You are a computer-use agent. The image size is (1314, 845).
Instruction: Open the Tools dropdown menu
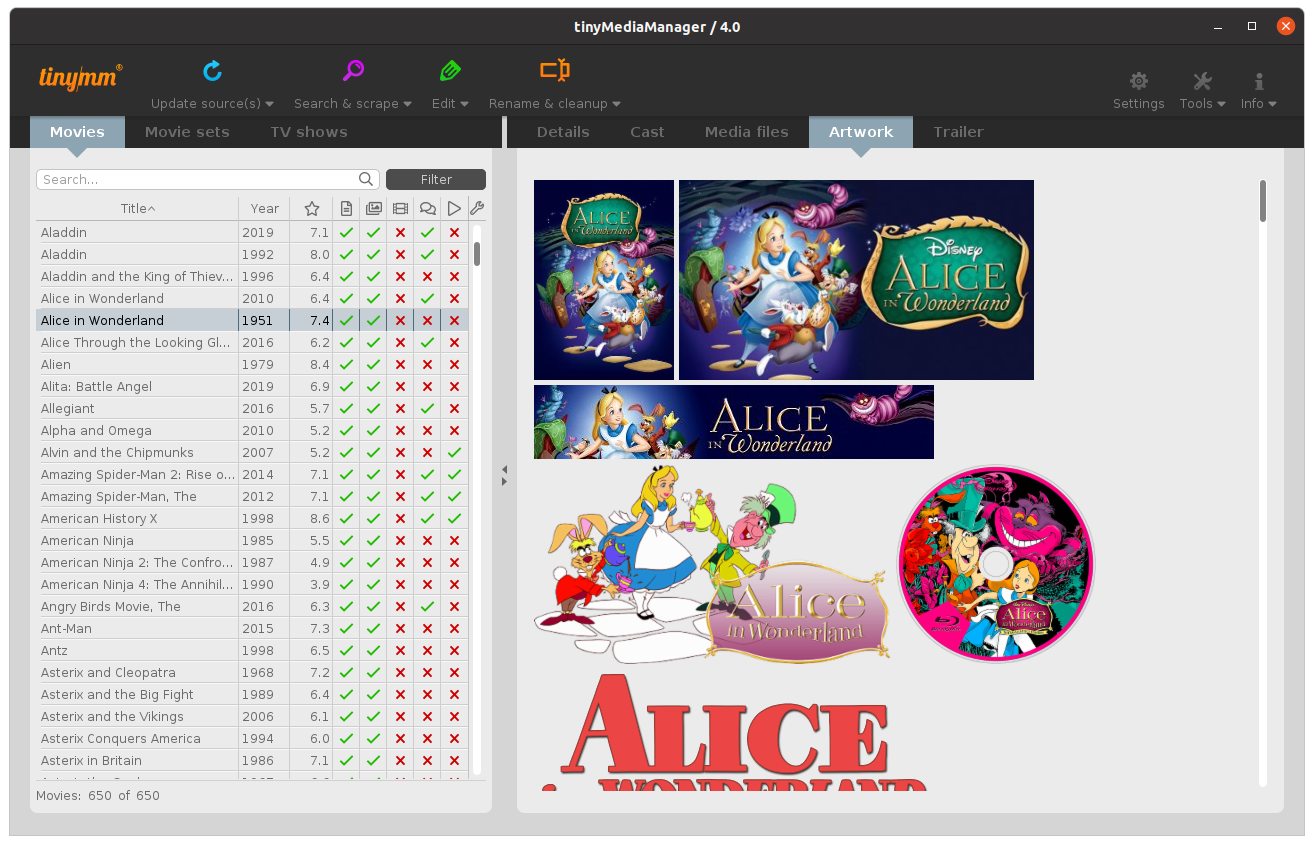point(1202,90)
